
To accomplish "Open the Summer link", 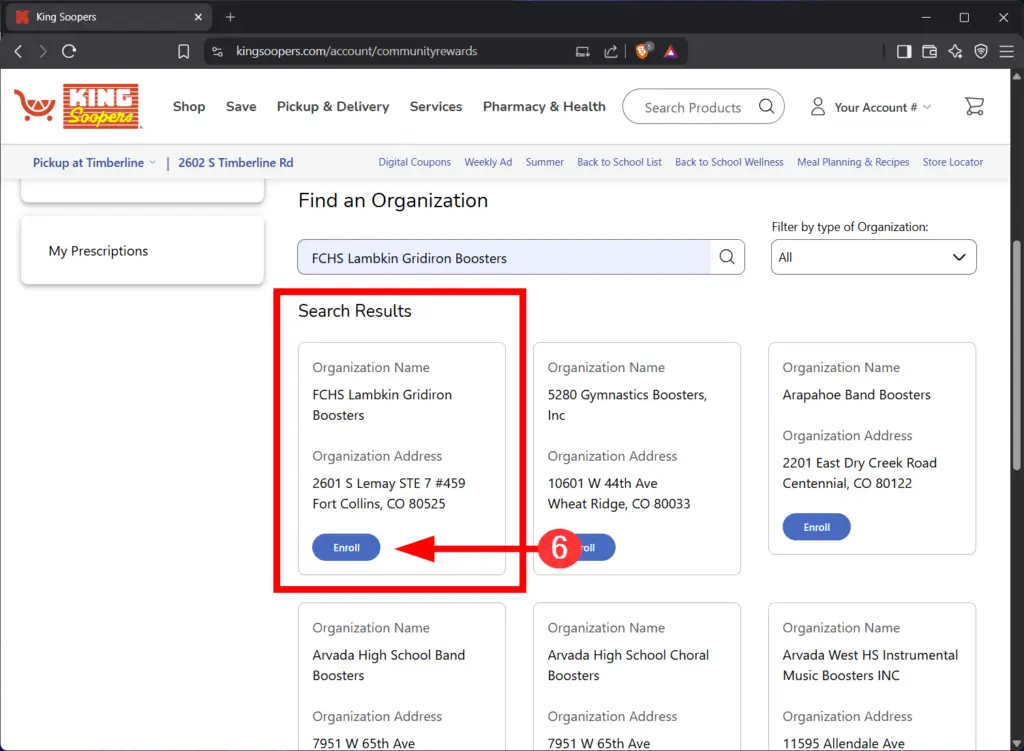I will 544,162.
